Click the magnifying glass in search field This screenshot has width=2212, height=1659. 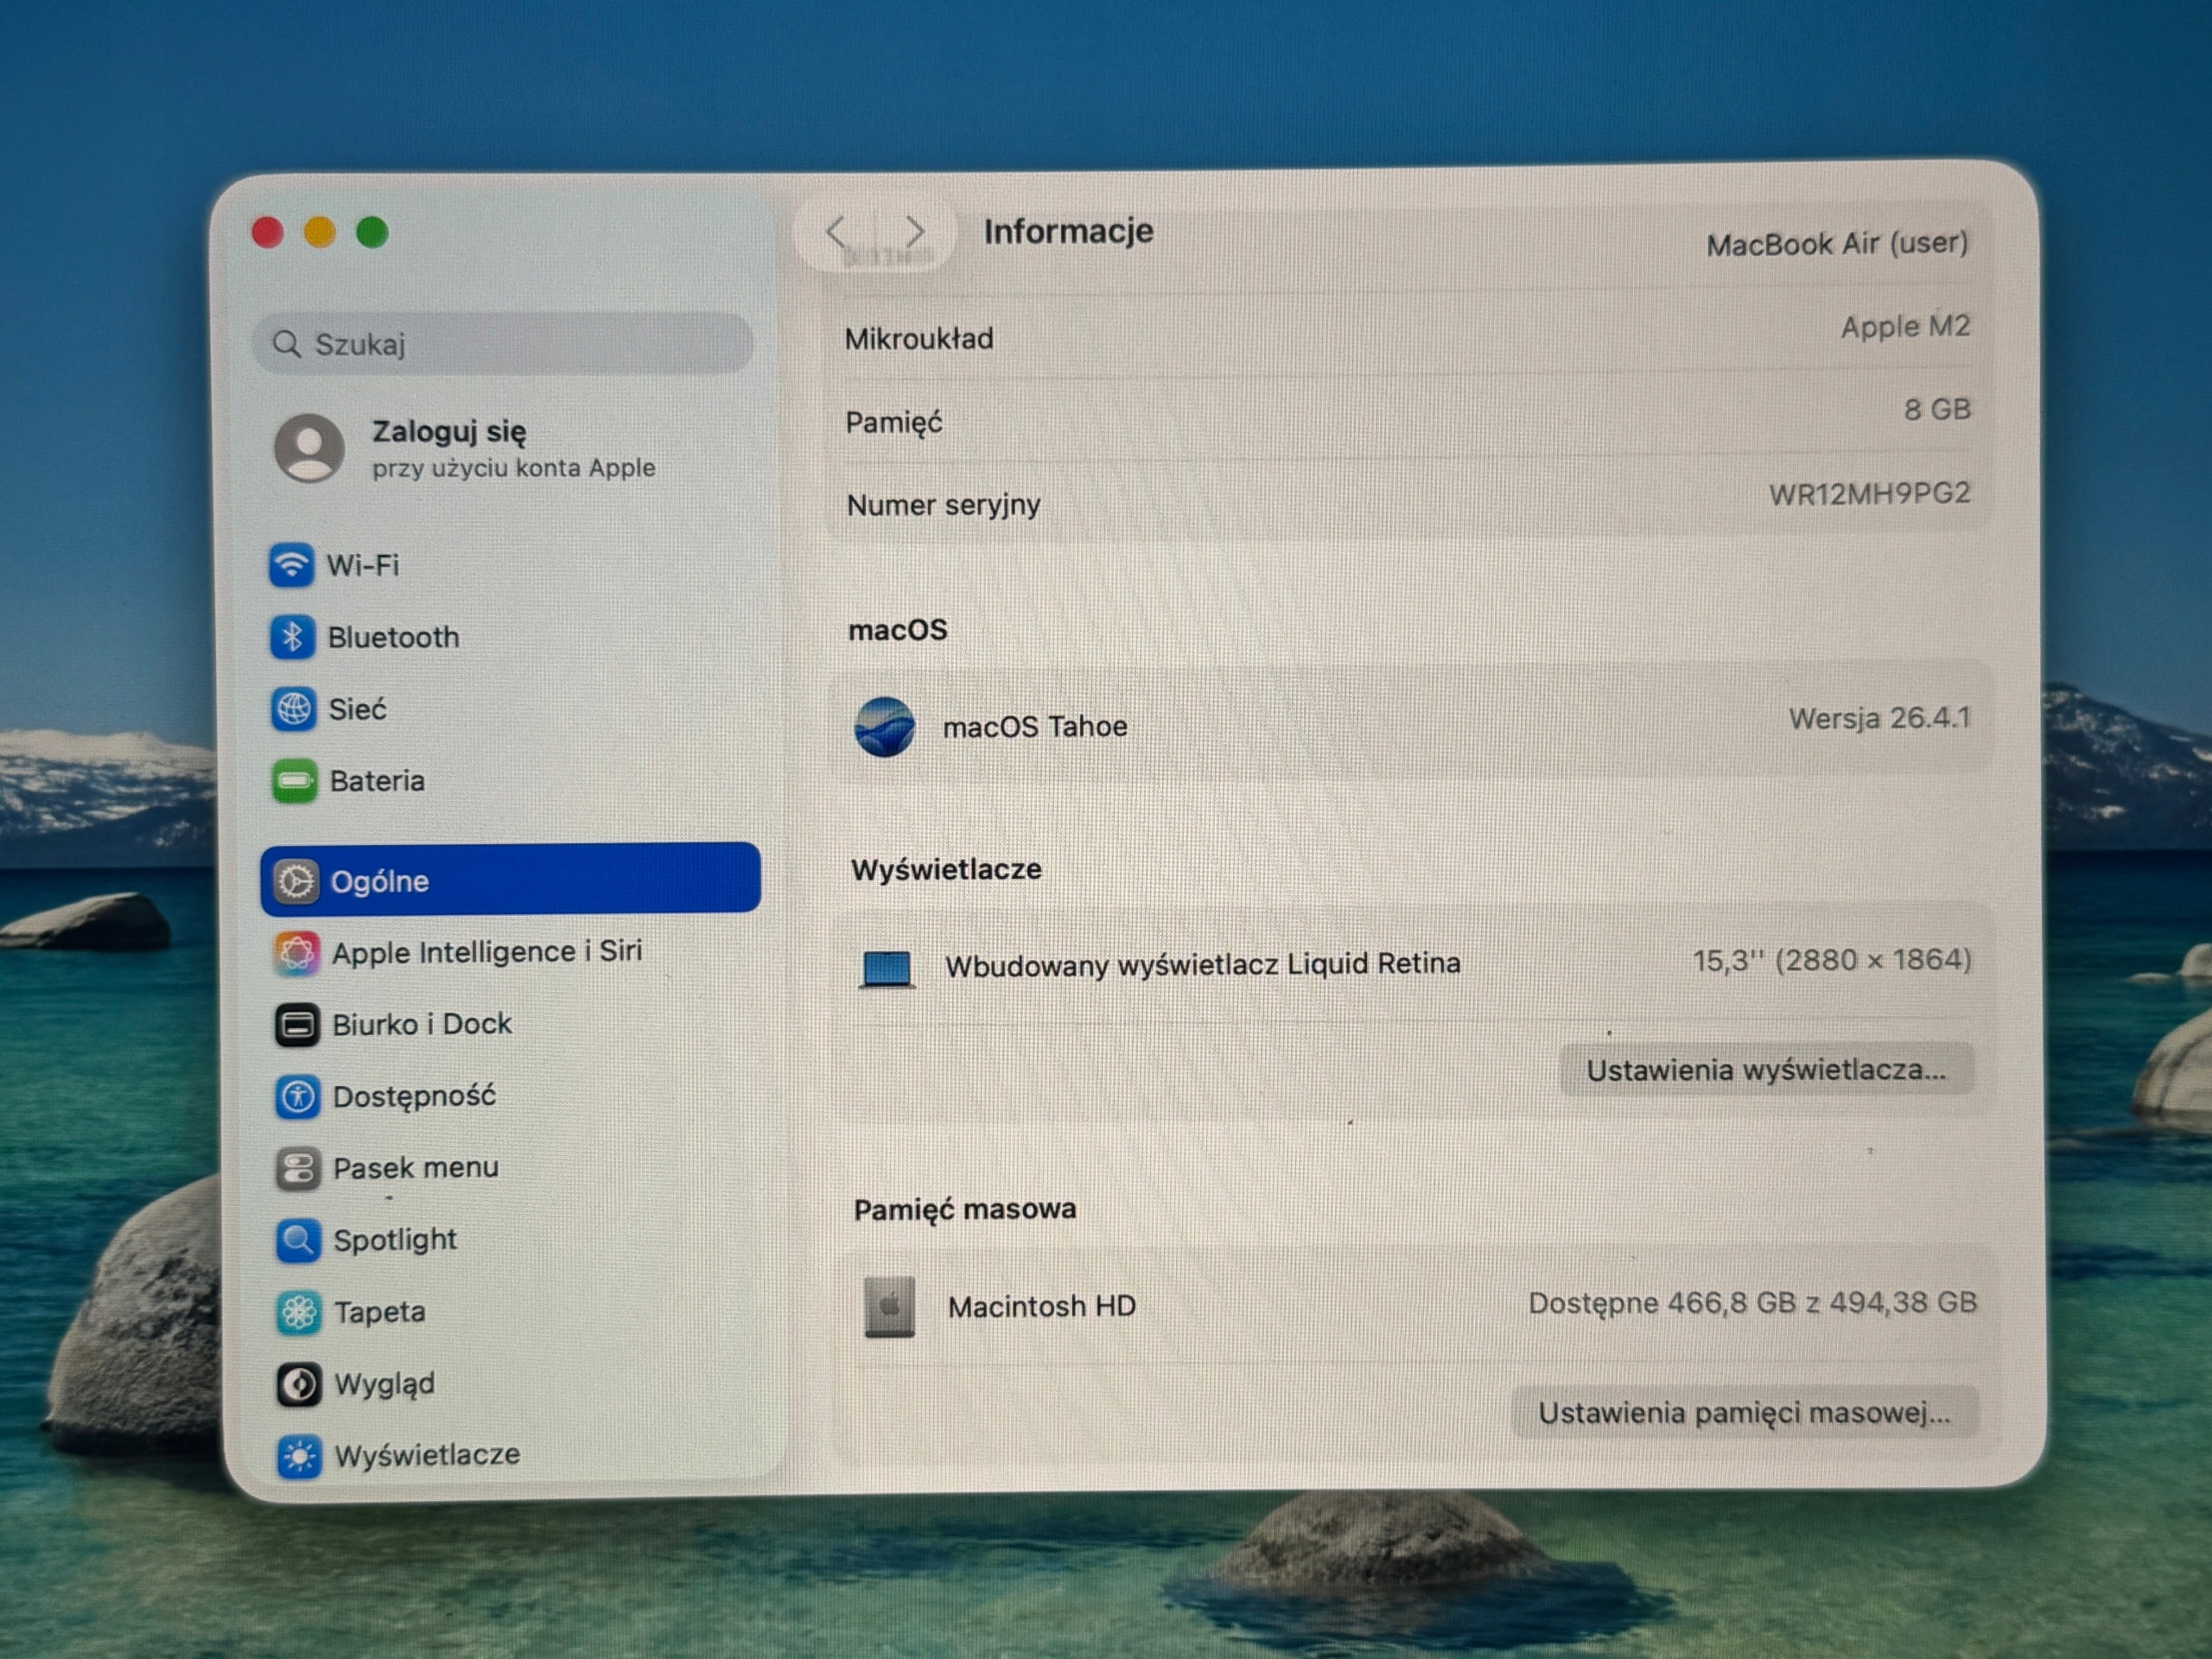(x=287, y=344)
